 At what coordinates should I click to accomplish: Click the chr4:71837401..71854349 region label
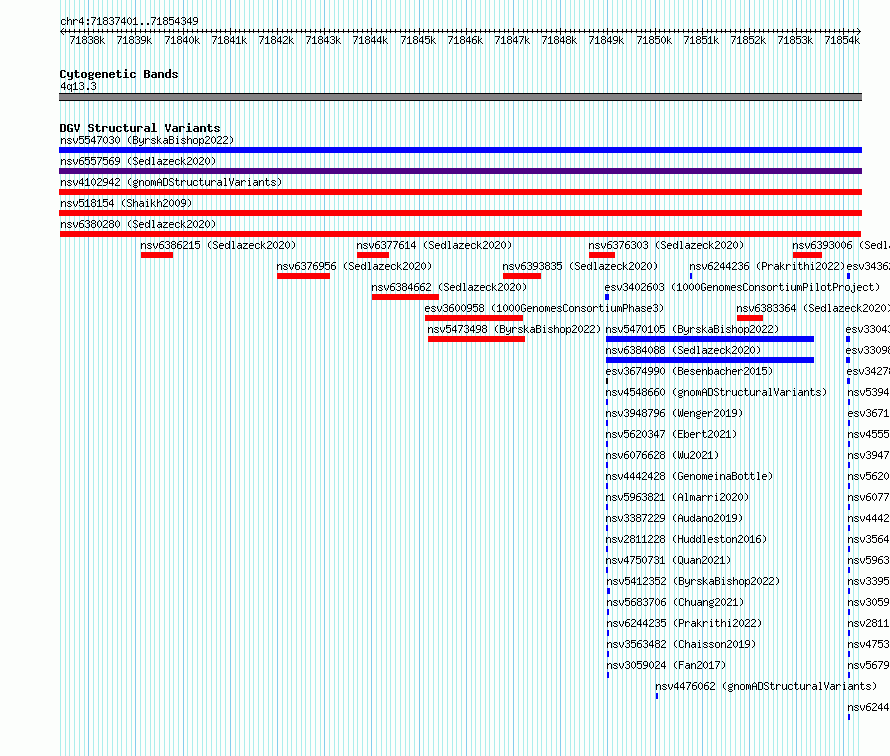[129, 21]
